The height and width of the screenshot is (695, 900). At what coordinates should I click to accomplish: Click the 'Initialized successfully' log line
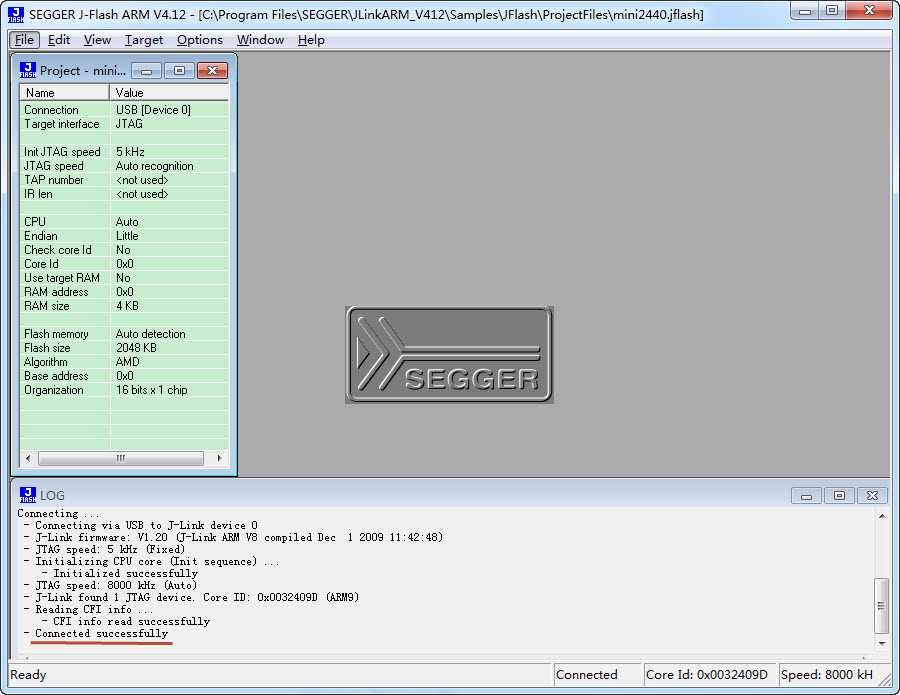point(126,573)
